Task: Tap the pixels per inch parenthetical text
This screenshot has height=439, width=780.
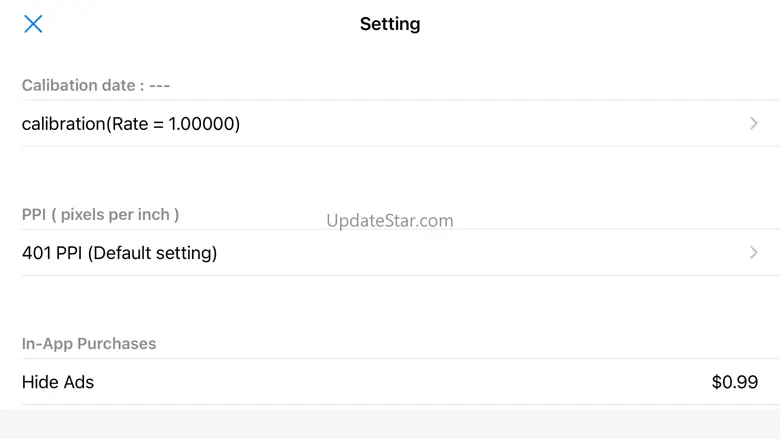Action: (x=116, y=215)
